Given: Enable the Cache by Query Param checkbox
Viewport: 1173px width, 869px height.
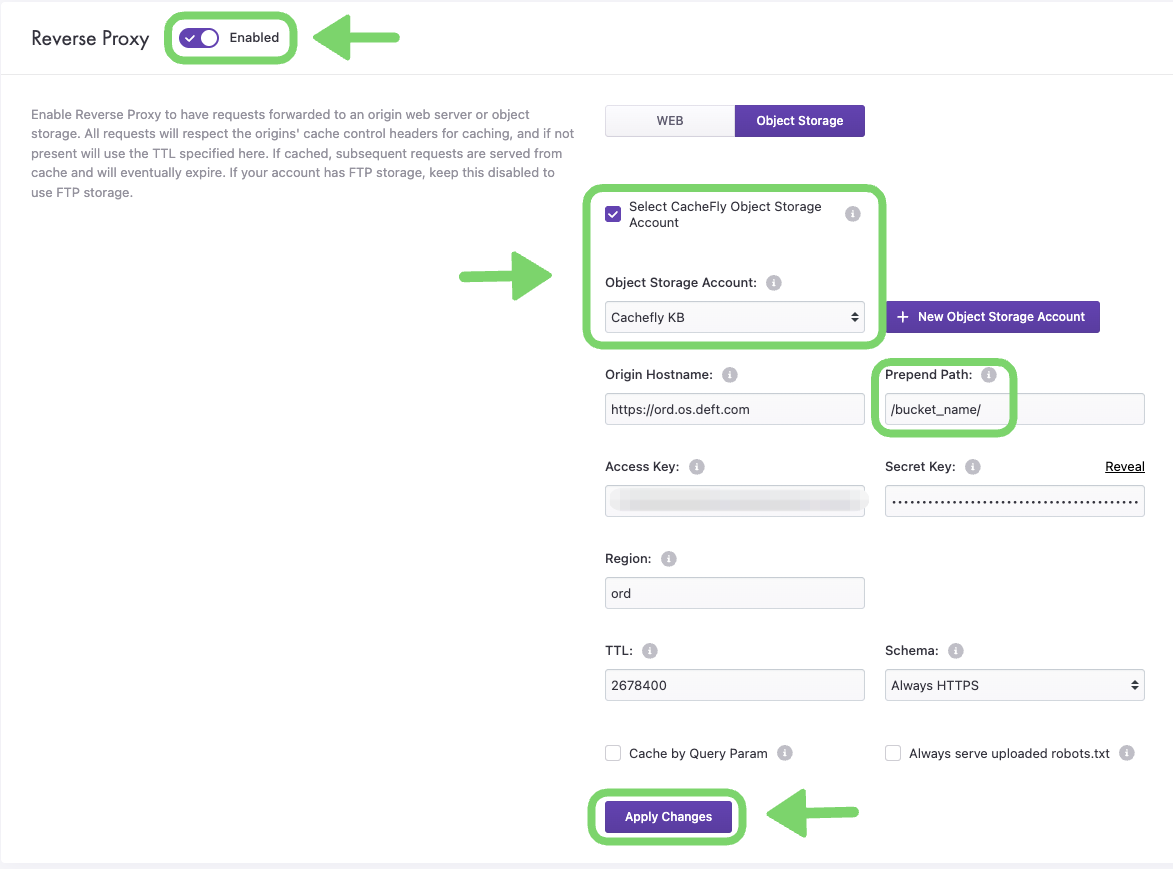Looking at the screenshot, I should (613, 753).
